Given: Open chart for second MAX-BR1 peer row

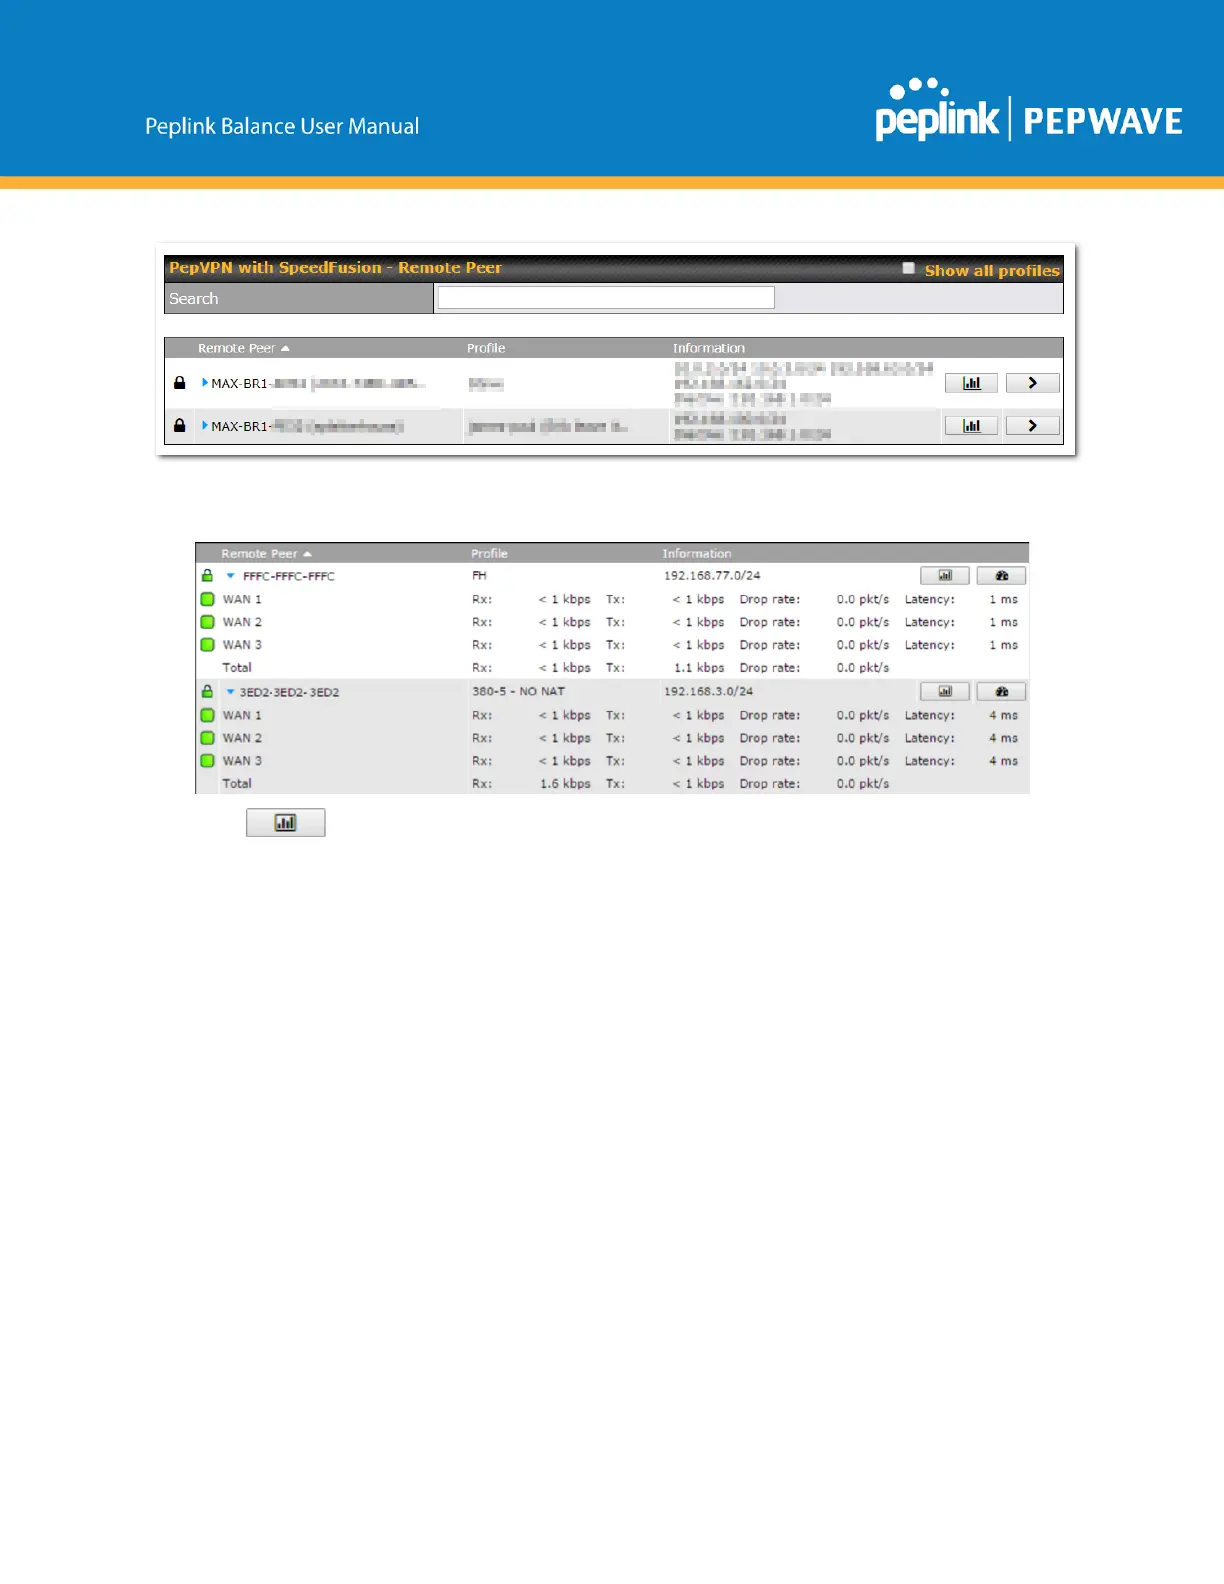Looking at the screenshot, I should point(971,426).
